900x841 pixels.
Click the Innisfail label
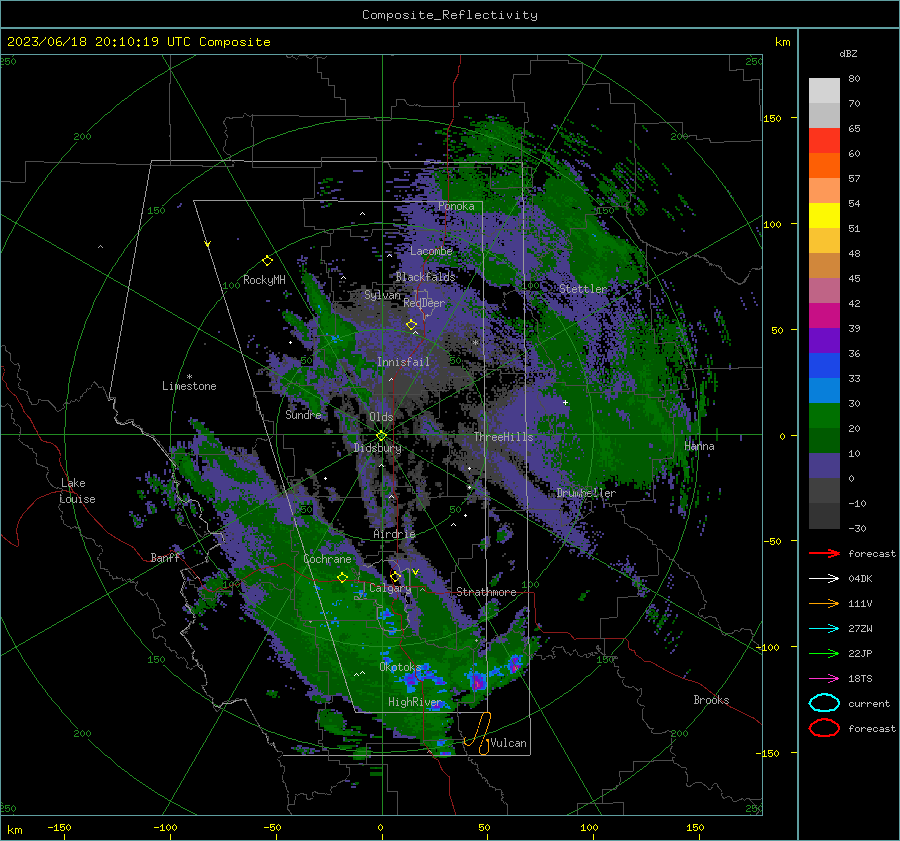403,362
